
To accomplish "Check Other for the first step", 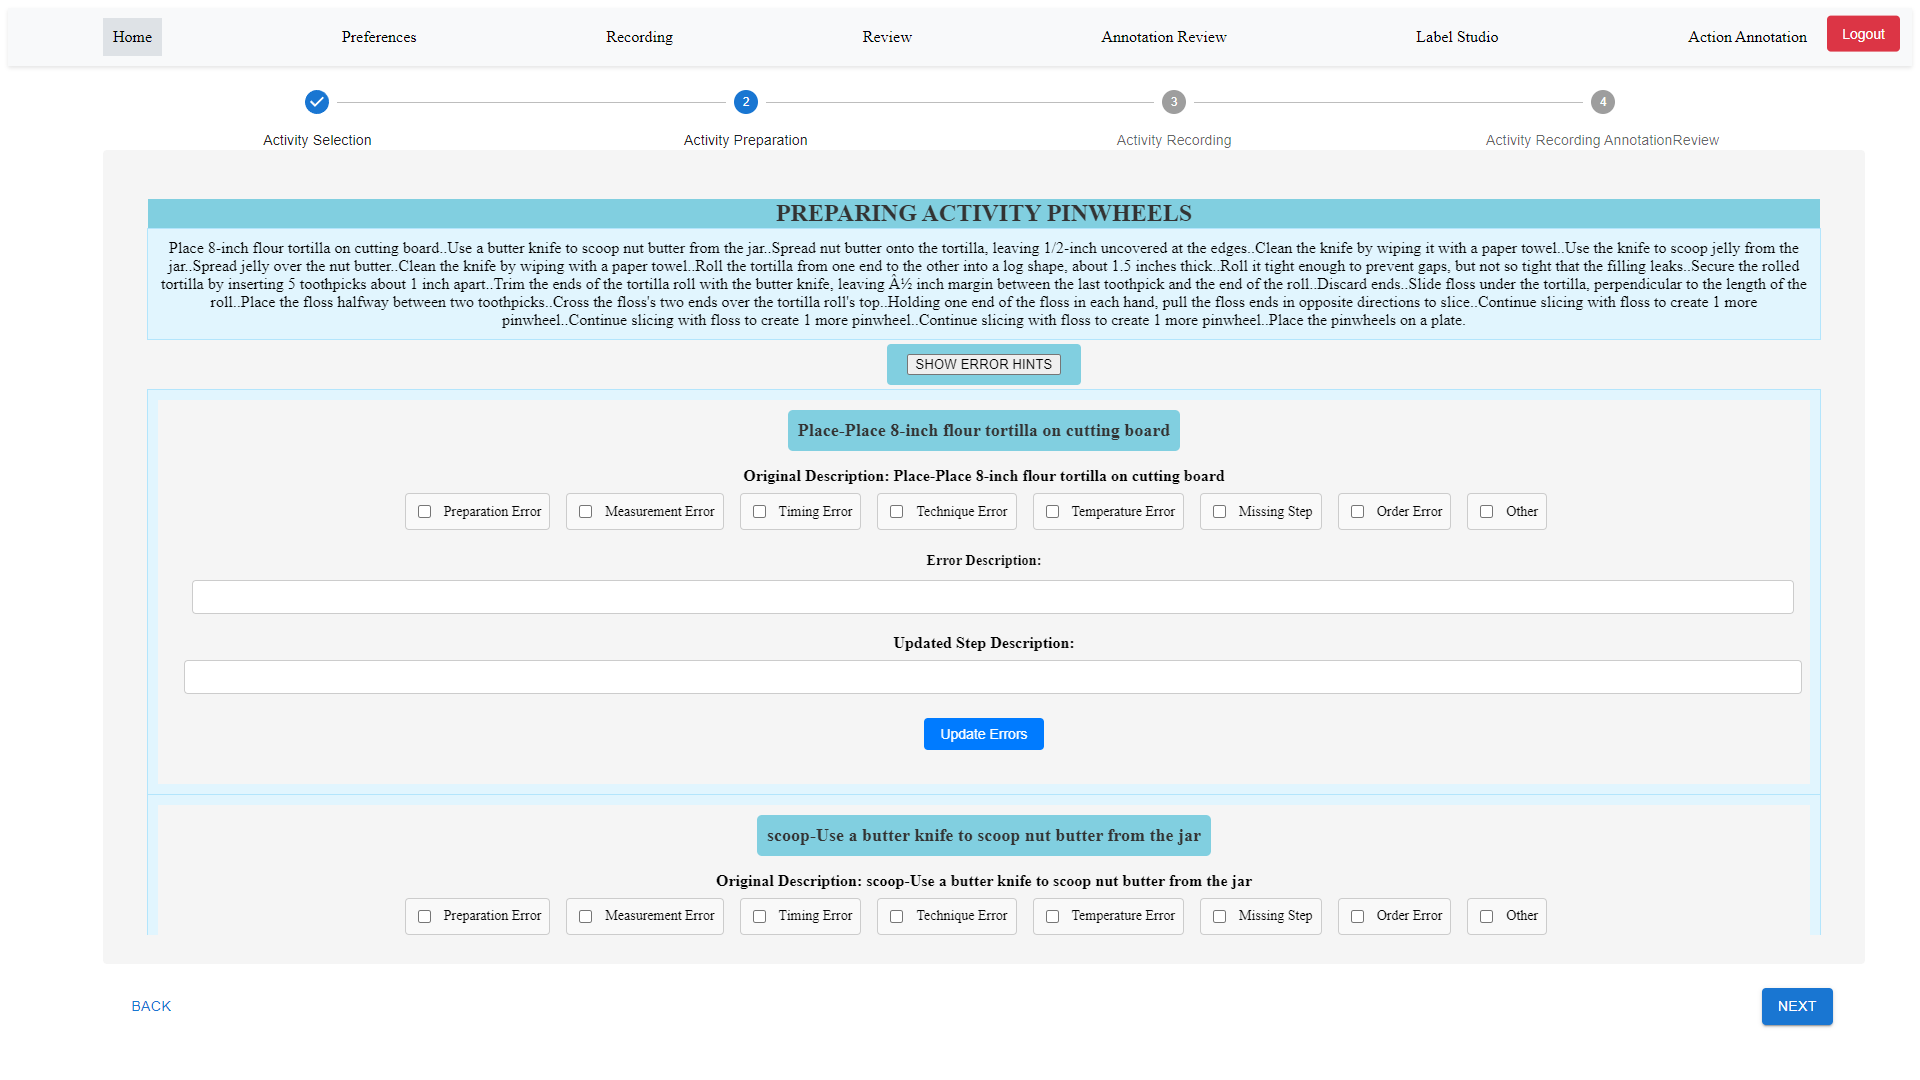I will click(x=1487, y=512).
